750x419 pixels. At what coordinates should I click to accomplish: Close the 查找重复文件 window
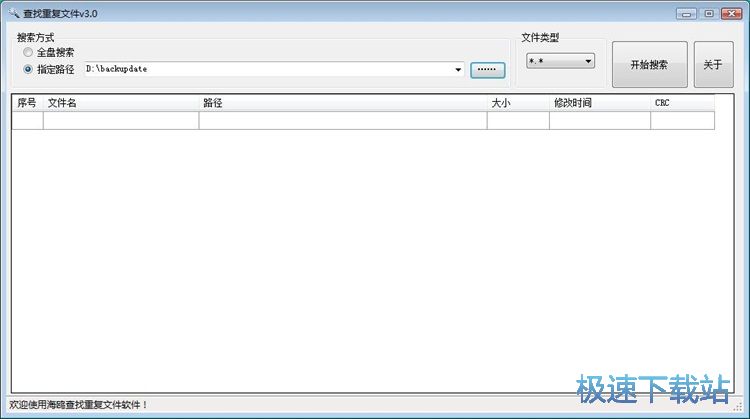point(731,14)
